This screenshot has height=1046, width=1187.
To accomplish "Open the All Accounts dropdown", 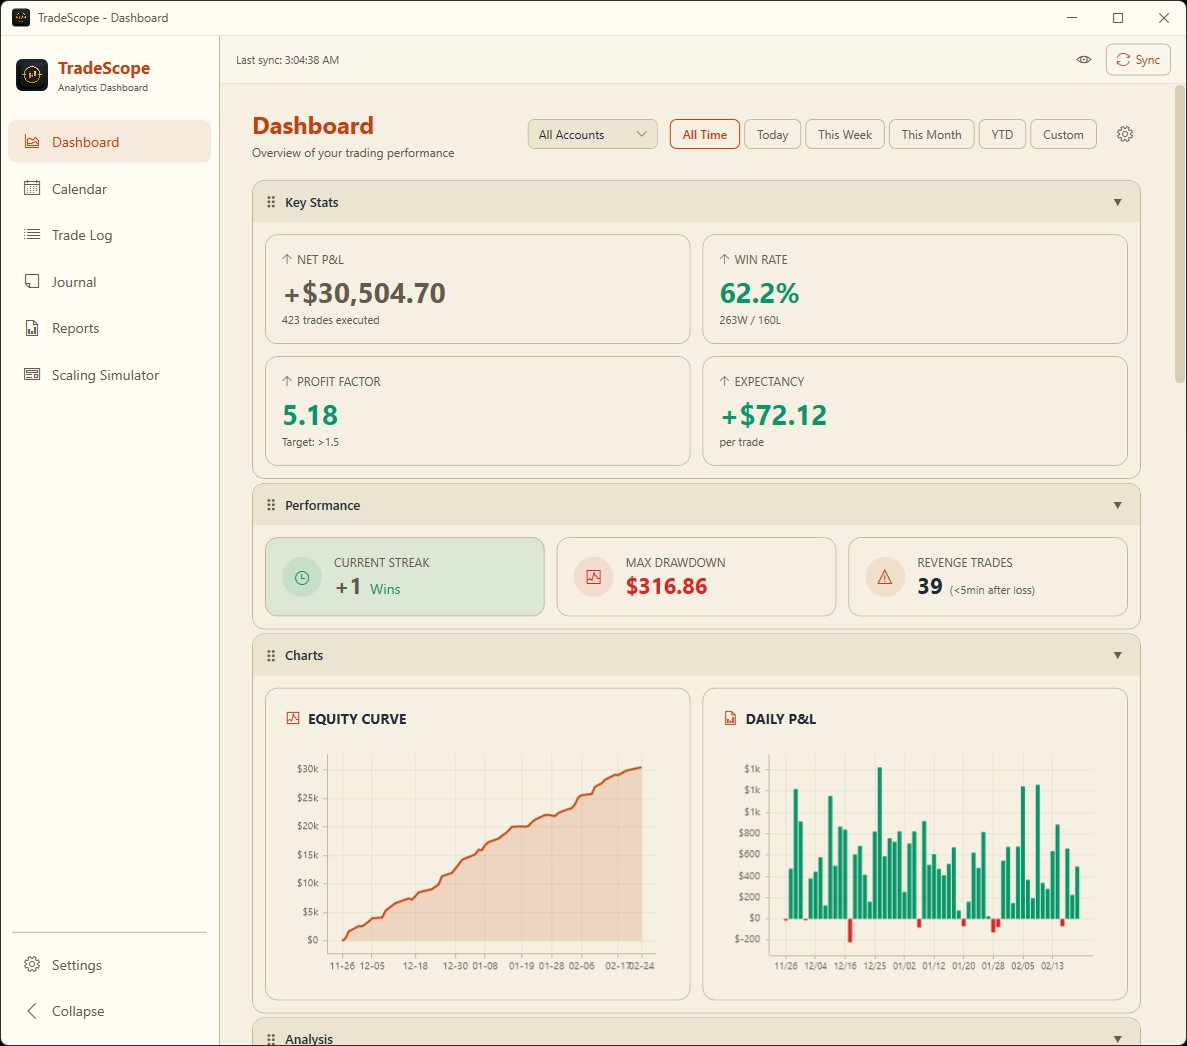I will pyautogui.click(x=592, y=135).
